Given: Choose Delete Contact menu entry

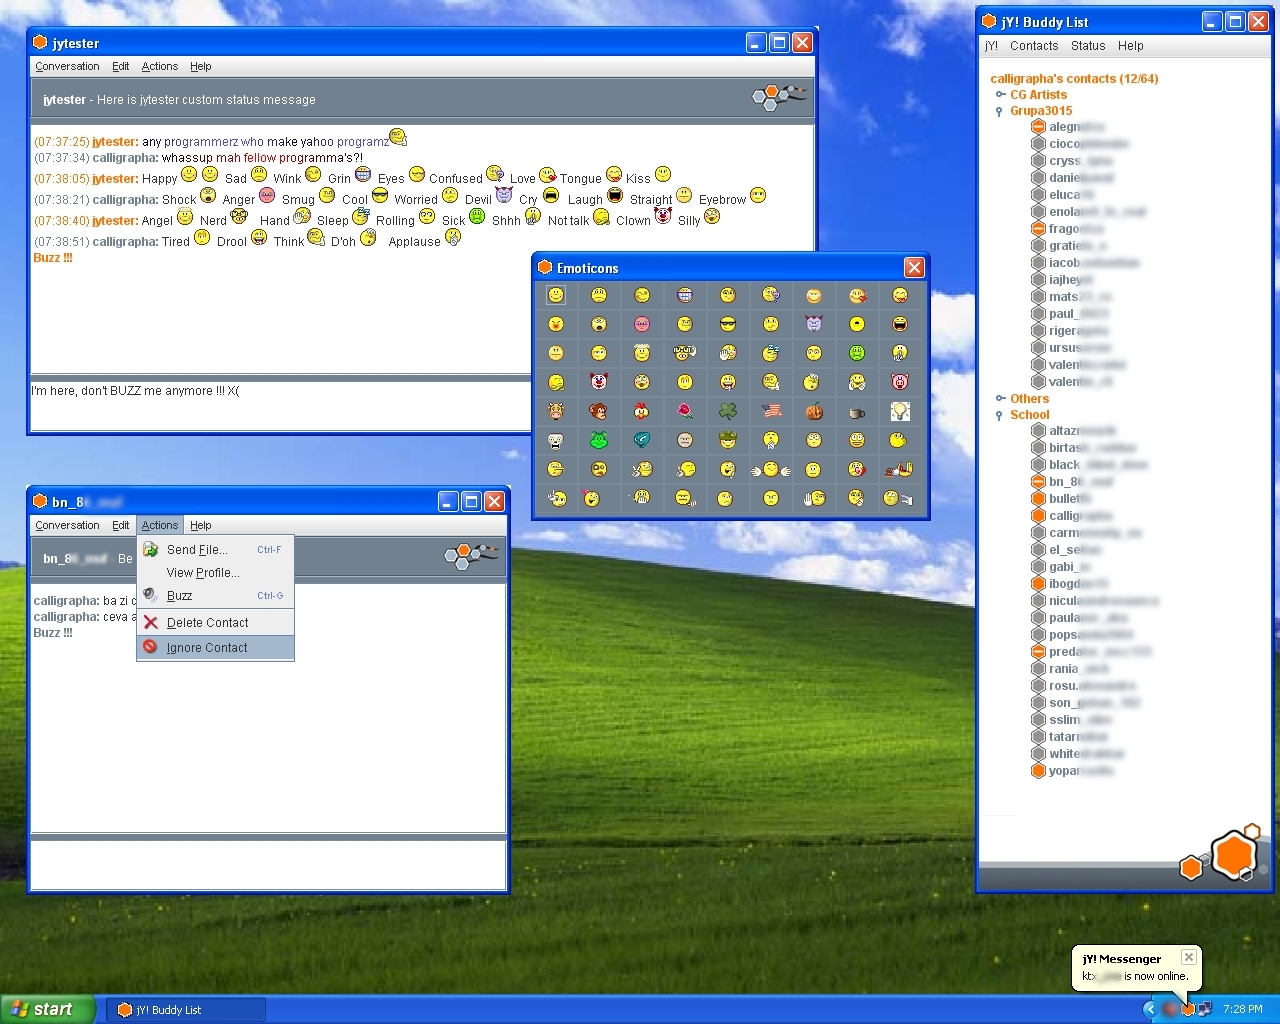Looking at the screenshot, I should point(215,622).
